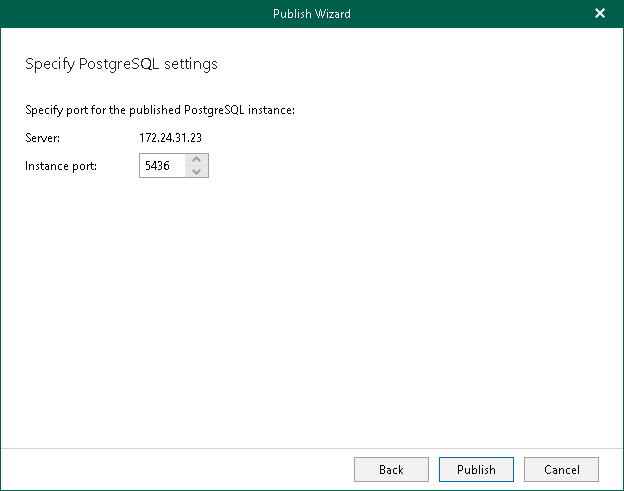
Task: Close the Publish Wizard dialog
Action: (x=600, y=13)
